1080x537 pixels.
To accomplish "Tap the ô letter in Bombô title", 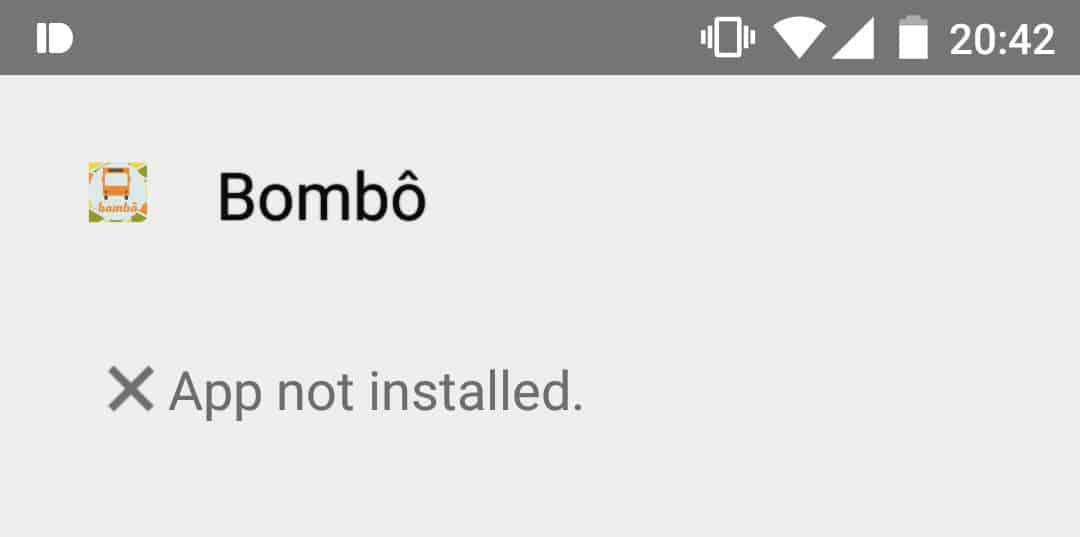I will (404, 196).
